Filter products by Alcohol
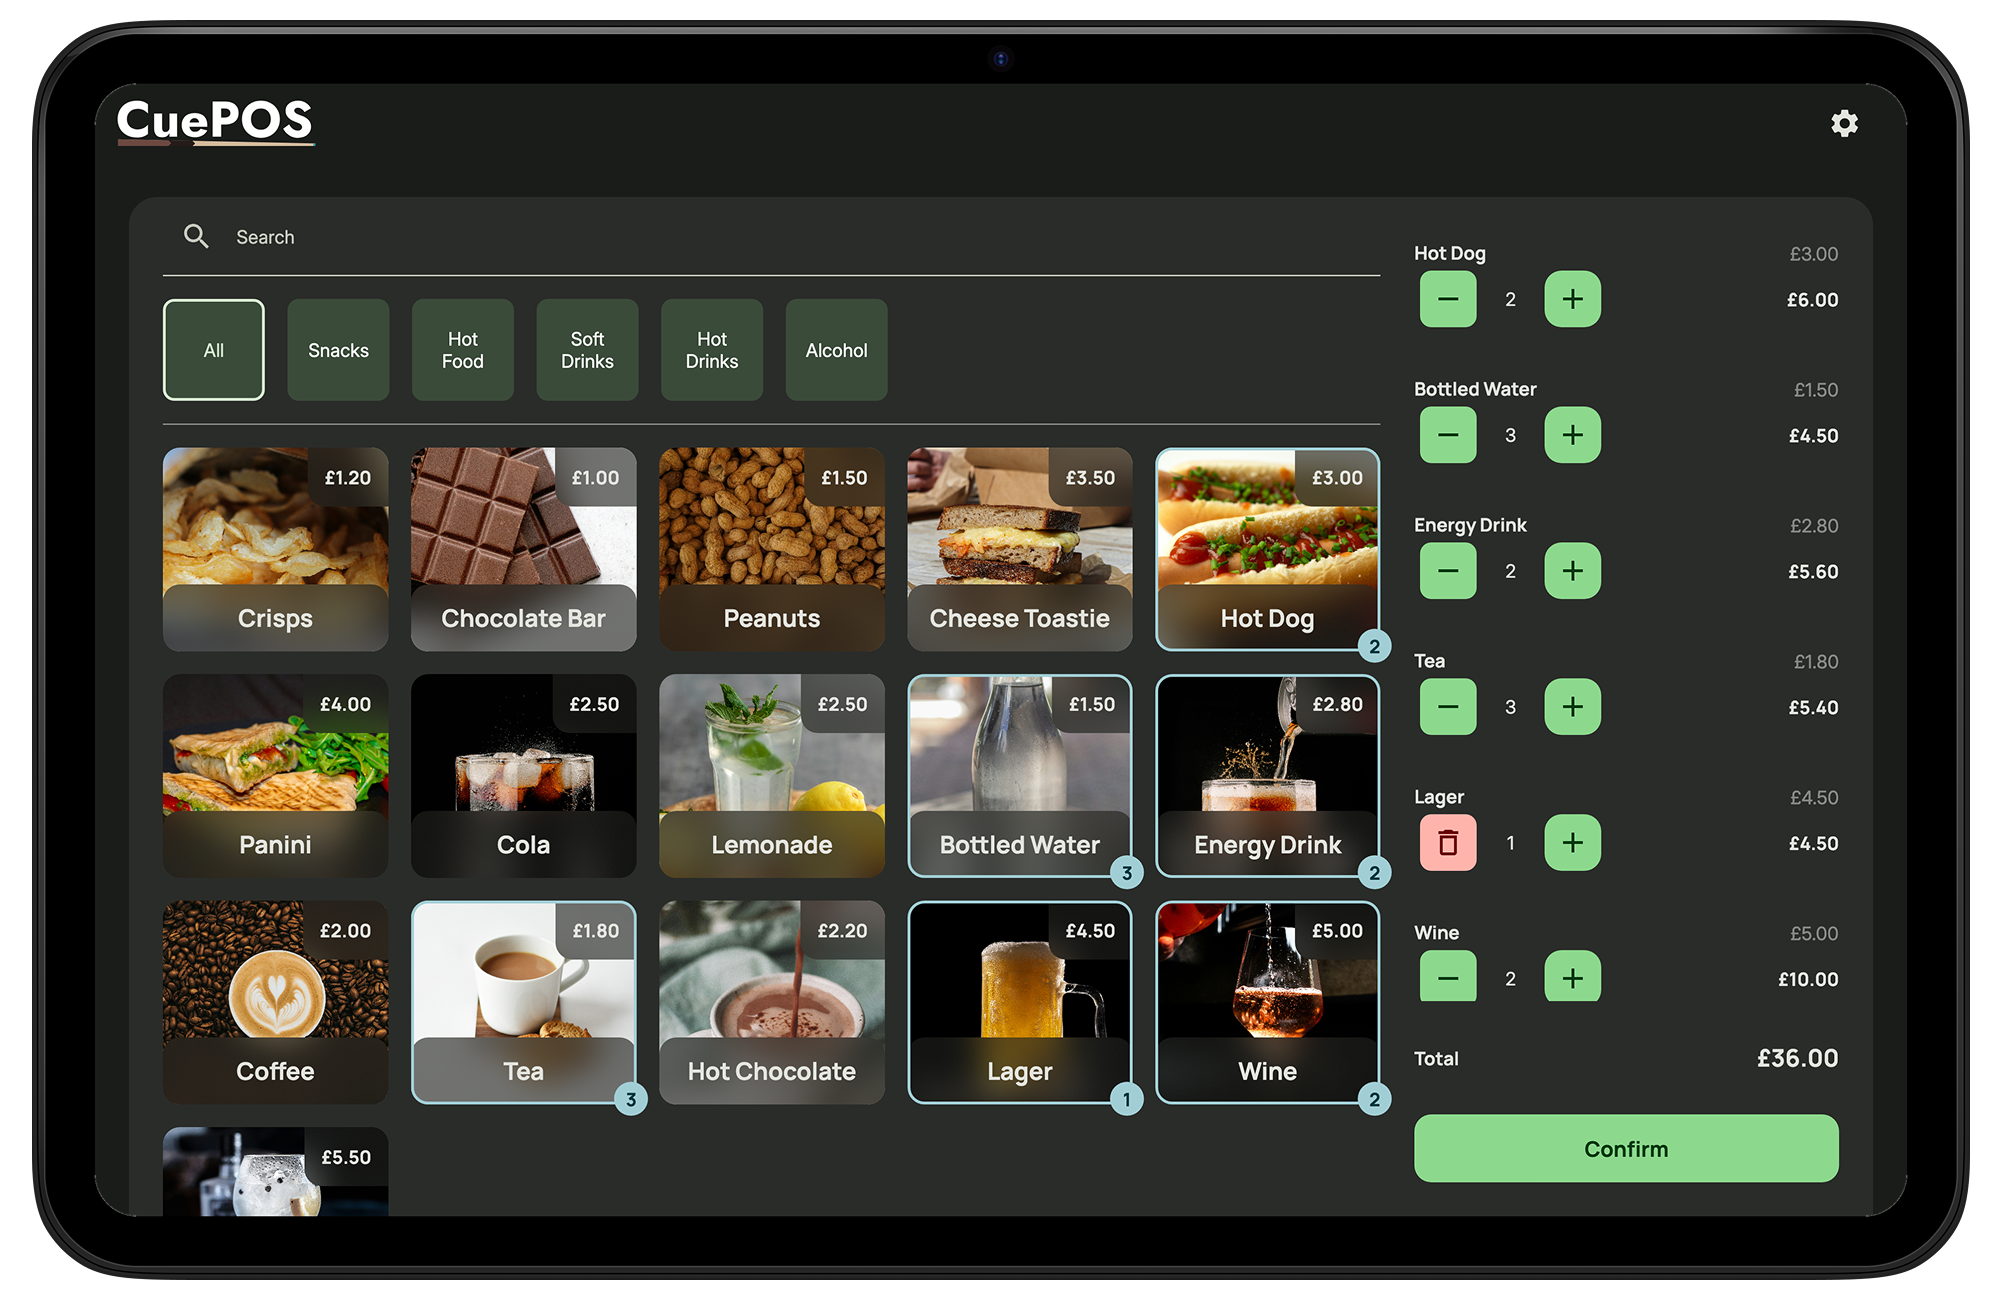The image size is (2000, 1298). [836, 350]
